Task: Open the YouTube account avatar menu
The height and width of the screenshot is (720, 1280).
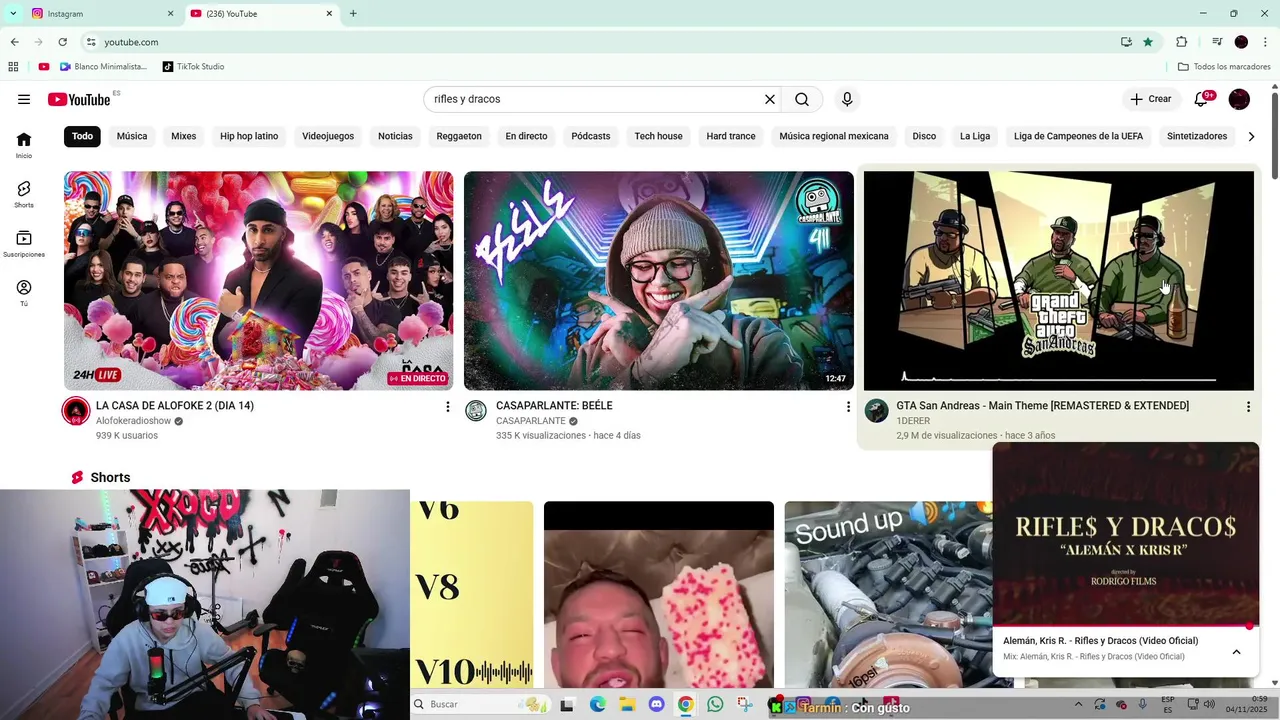Action: click(x=1239, y=99)
